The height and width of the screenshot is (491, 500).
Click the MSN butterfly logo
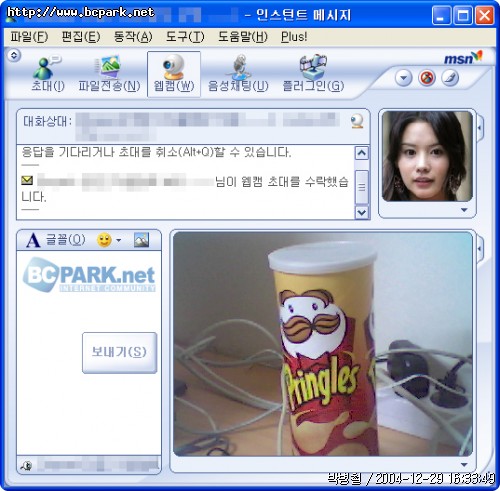point(463,58)
